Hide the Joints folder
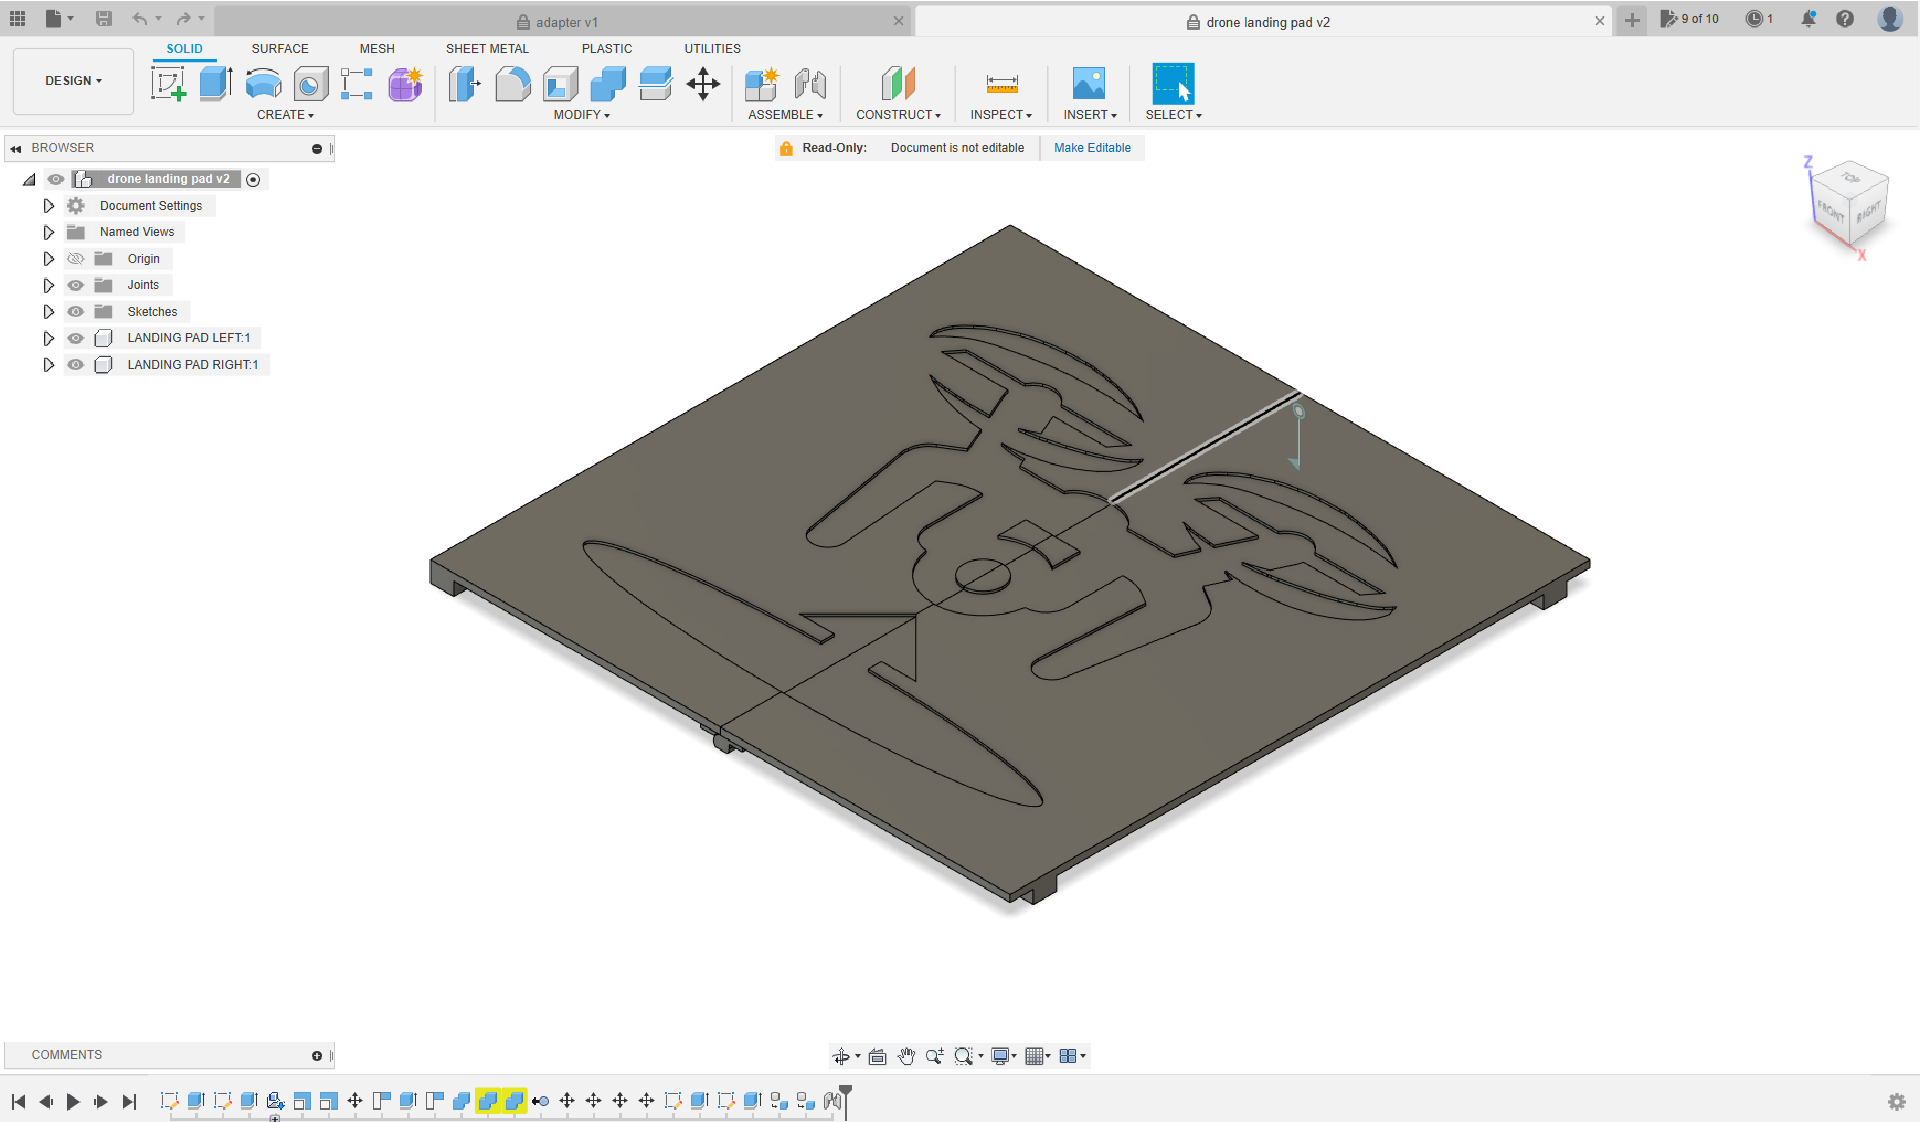 (x=75, y=285)
